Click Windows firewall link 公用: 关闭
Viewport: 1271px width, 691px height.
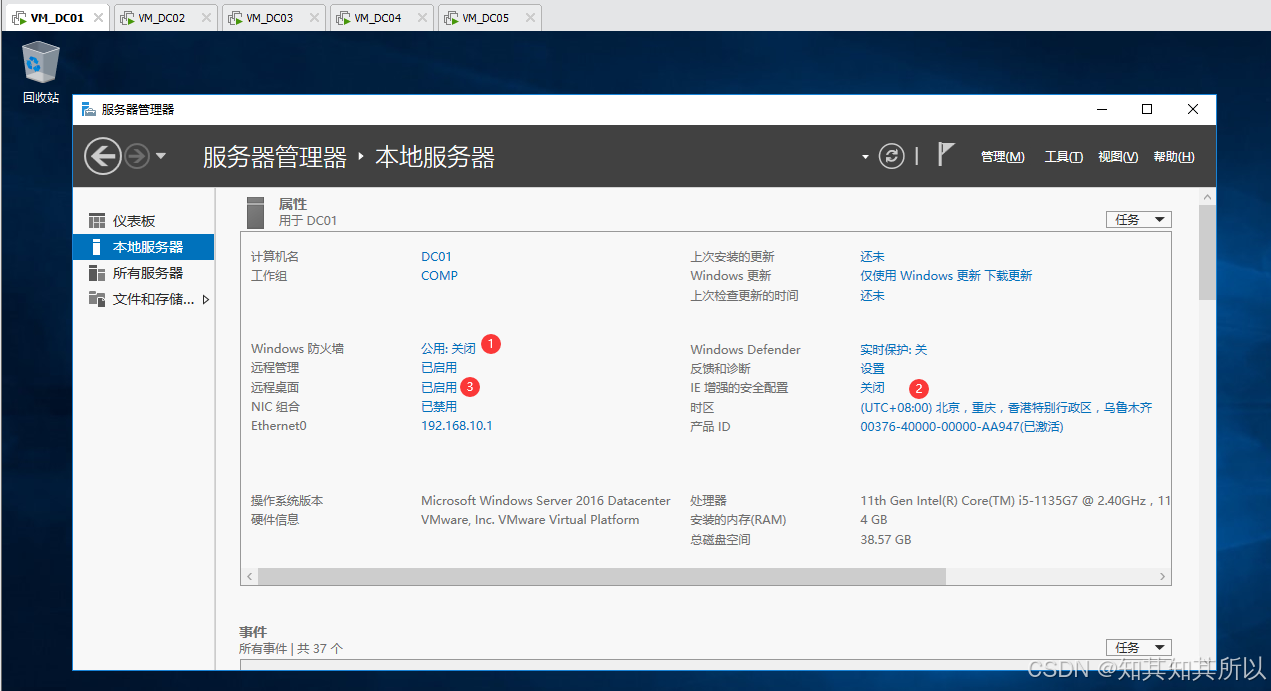coord(449,349)
